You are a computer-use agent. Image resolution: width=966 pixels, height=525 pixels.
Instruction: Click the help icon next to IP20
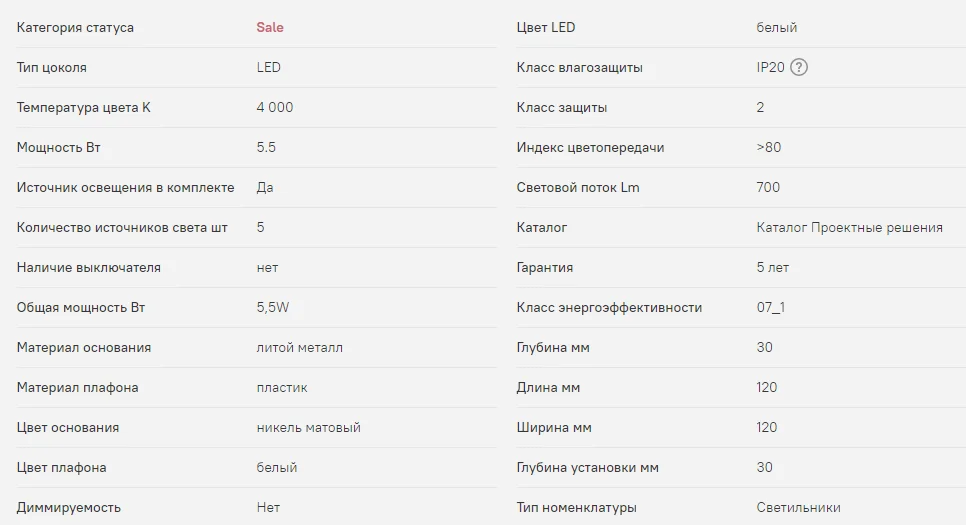(798, 67)
